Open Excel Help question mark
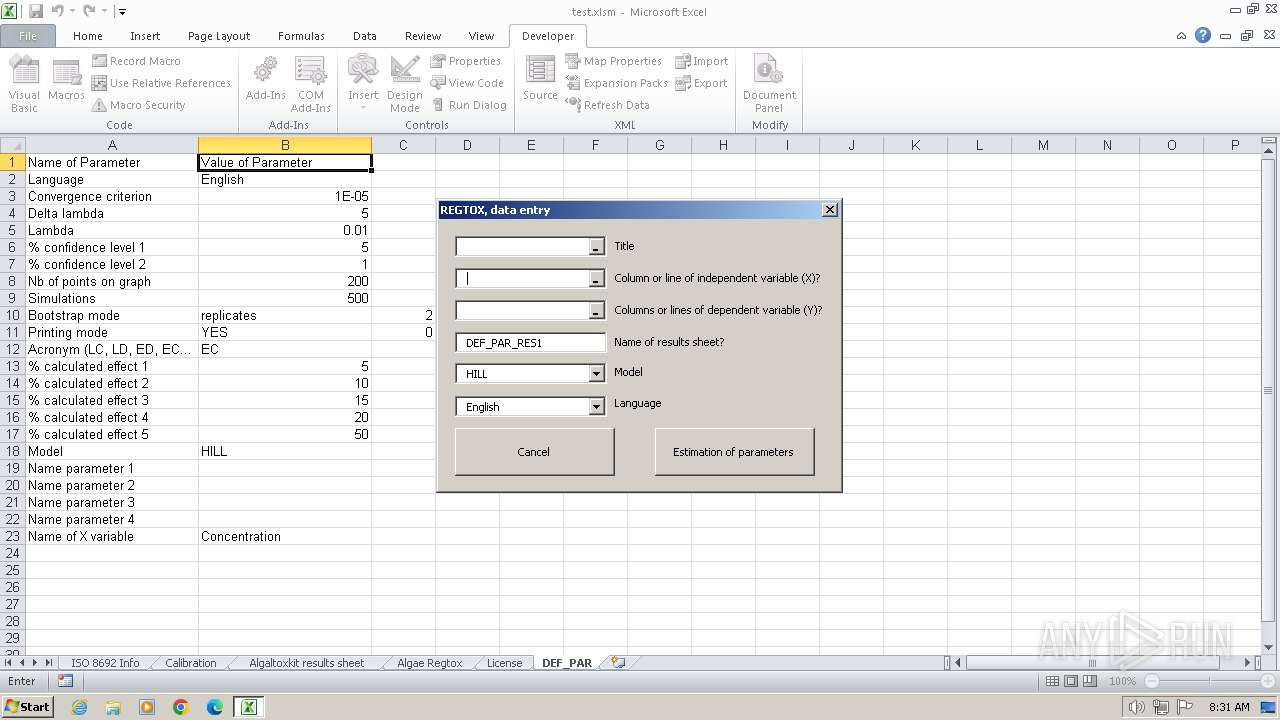1280x720 pixels. coord(1203,35)
